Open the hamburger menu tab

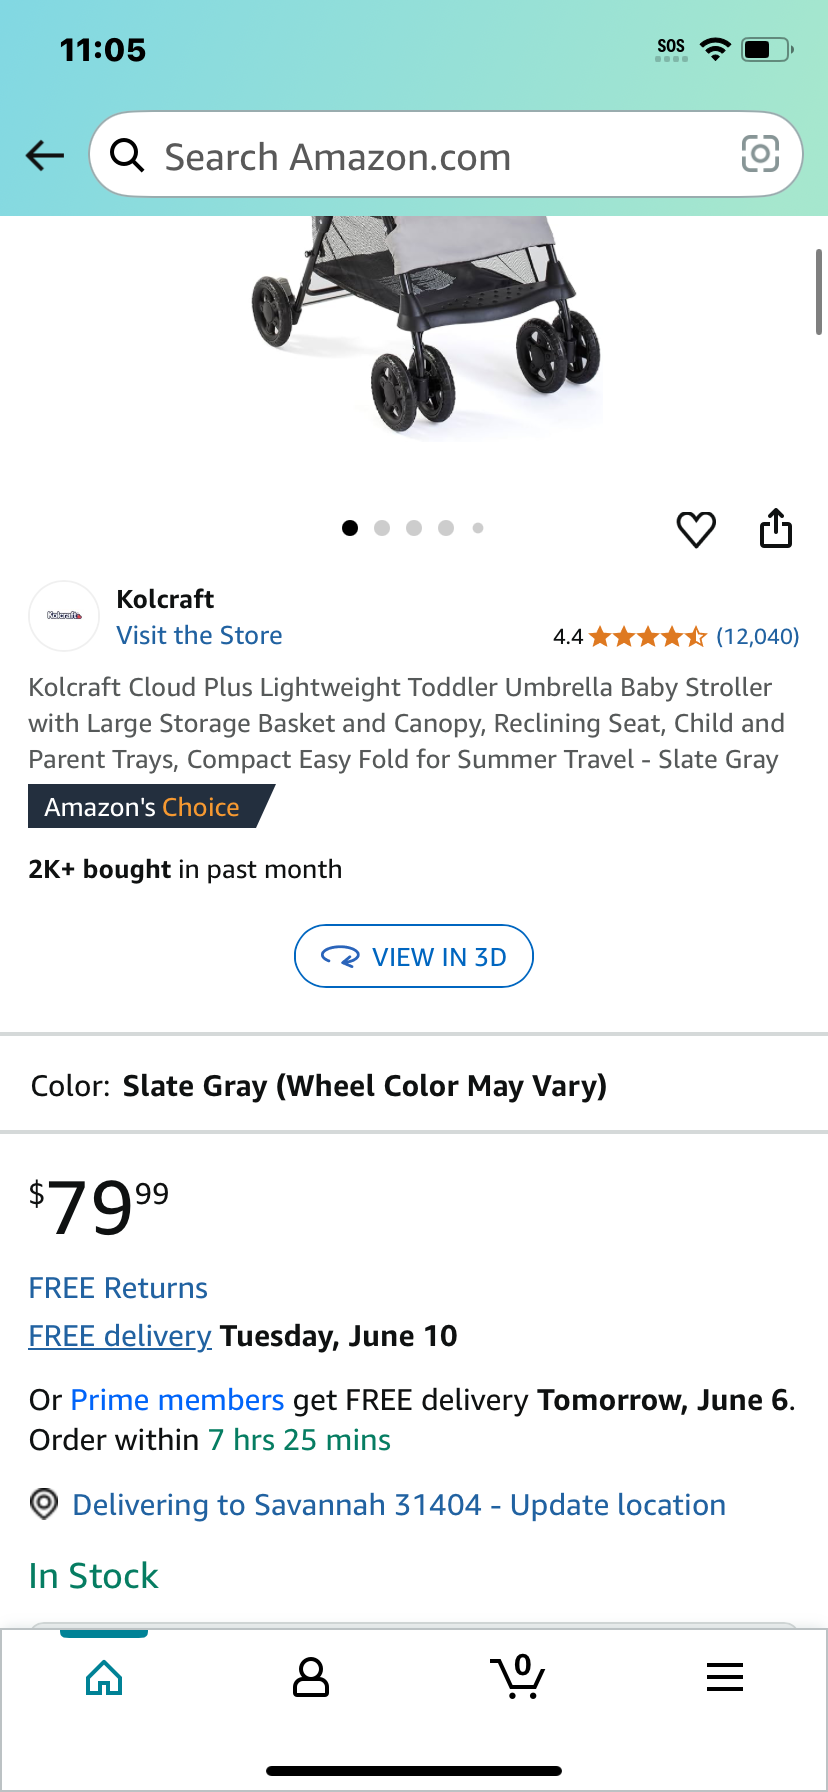coord(725,1677)
